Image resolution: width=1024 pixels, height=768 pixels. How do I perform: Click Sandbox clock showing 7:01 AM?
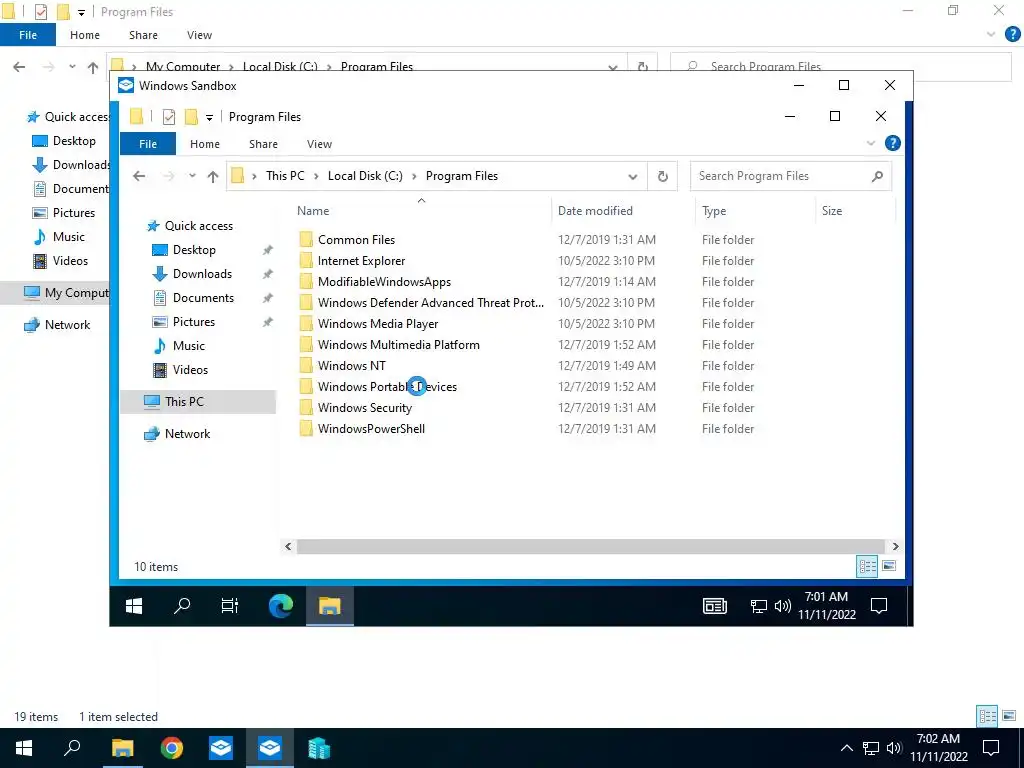(826, 605)
